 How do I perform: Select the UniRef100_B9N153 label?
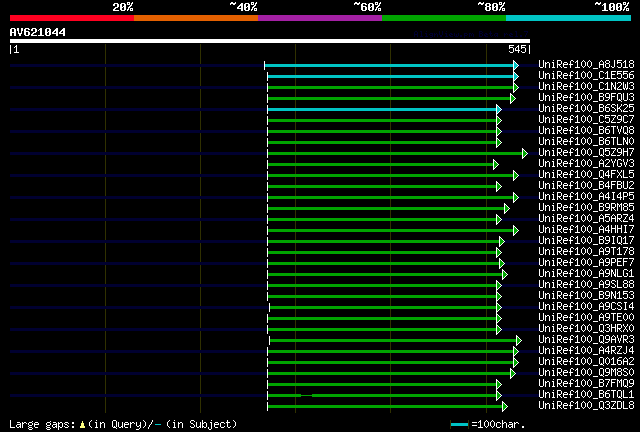pos(586,295)
